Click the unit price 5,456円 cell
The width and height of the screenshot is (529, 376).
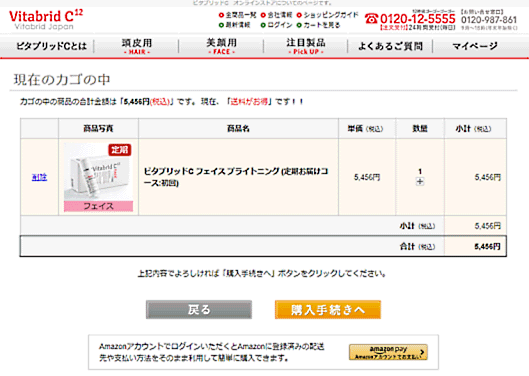[367, 177]
